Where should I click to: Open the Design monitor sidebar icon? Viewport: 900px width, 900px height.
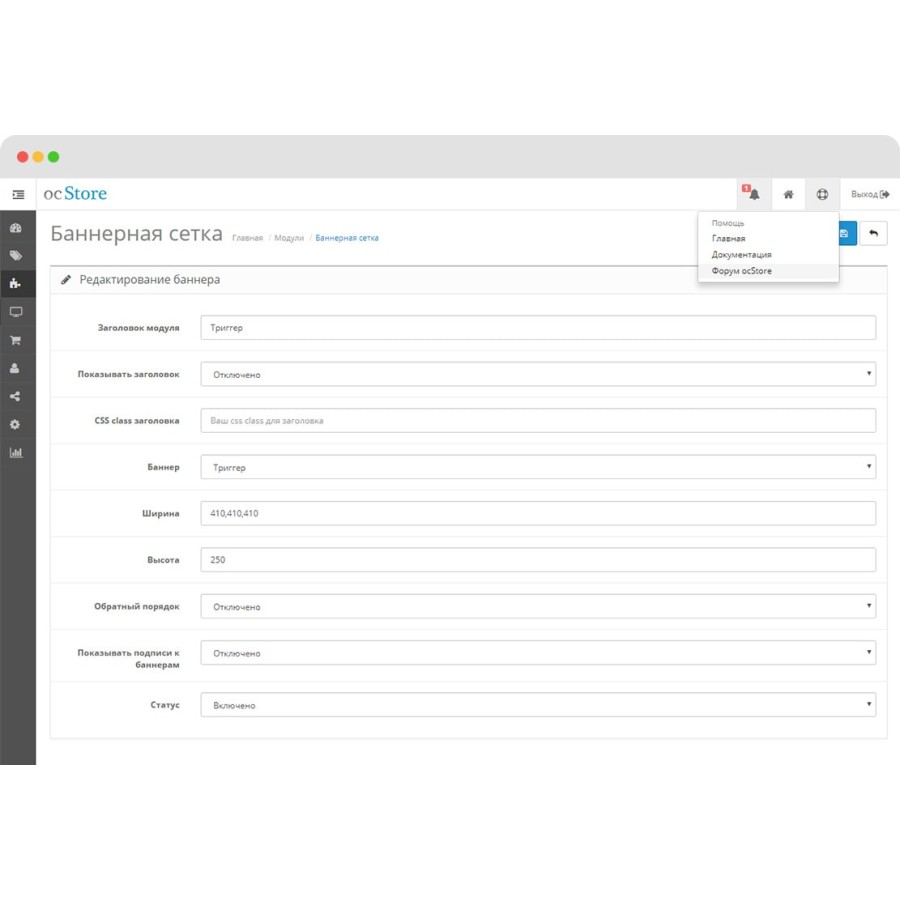(16, 312)
